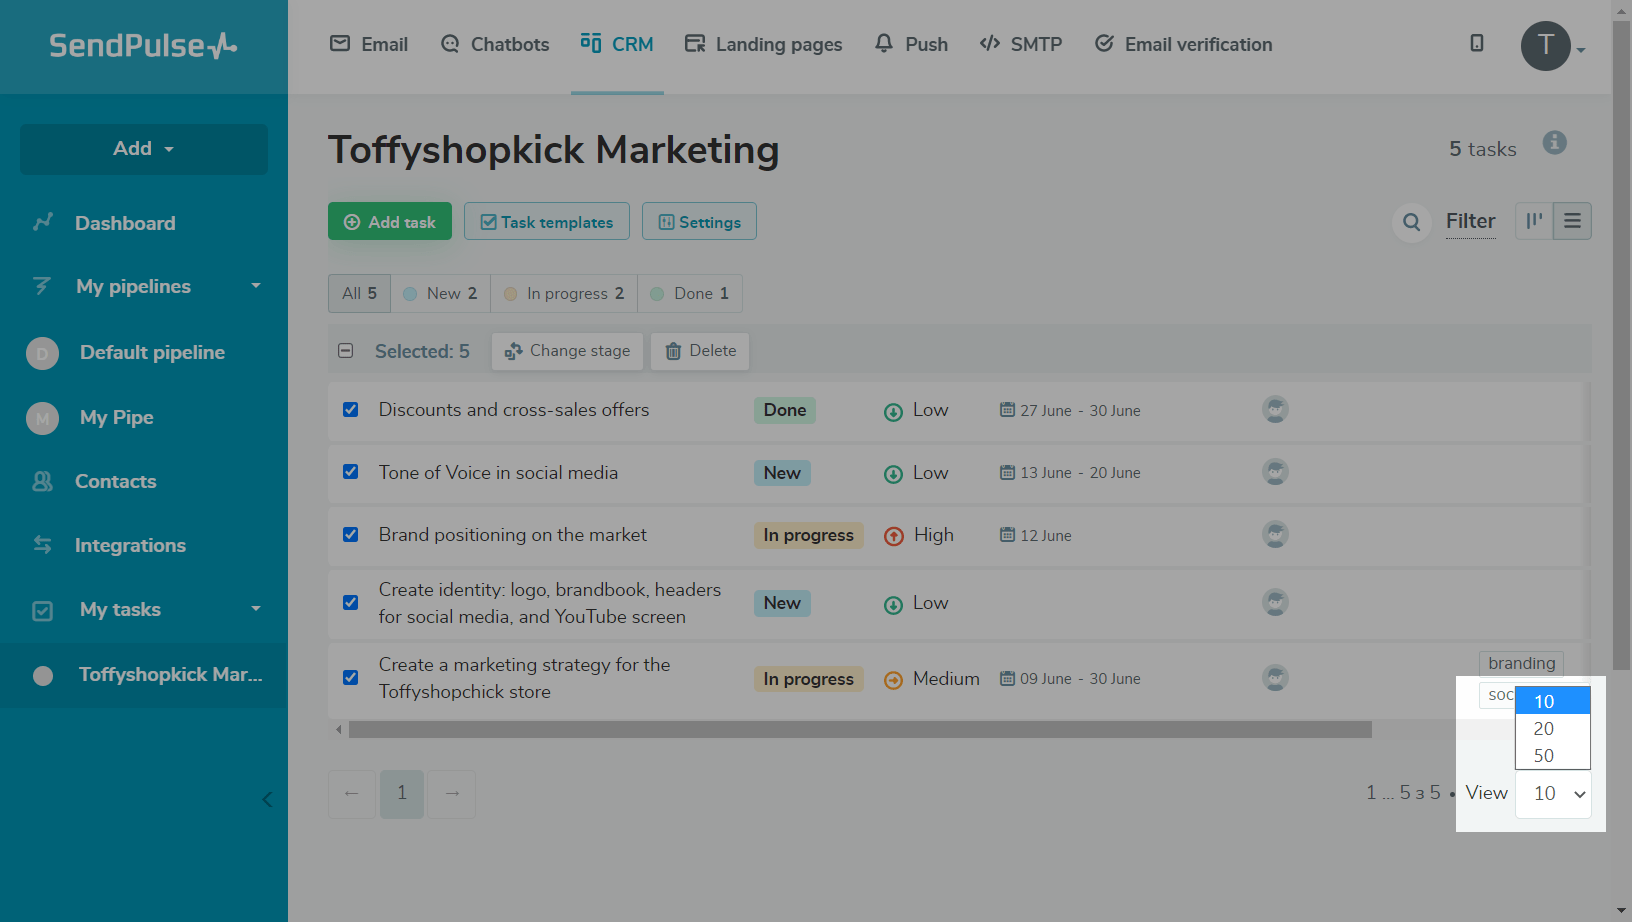Open Push tab
This screenshot has height=922, width=1632.
(x=911, y=44)
